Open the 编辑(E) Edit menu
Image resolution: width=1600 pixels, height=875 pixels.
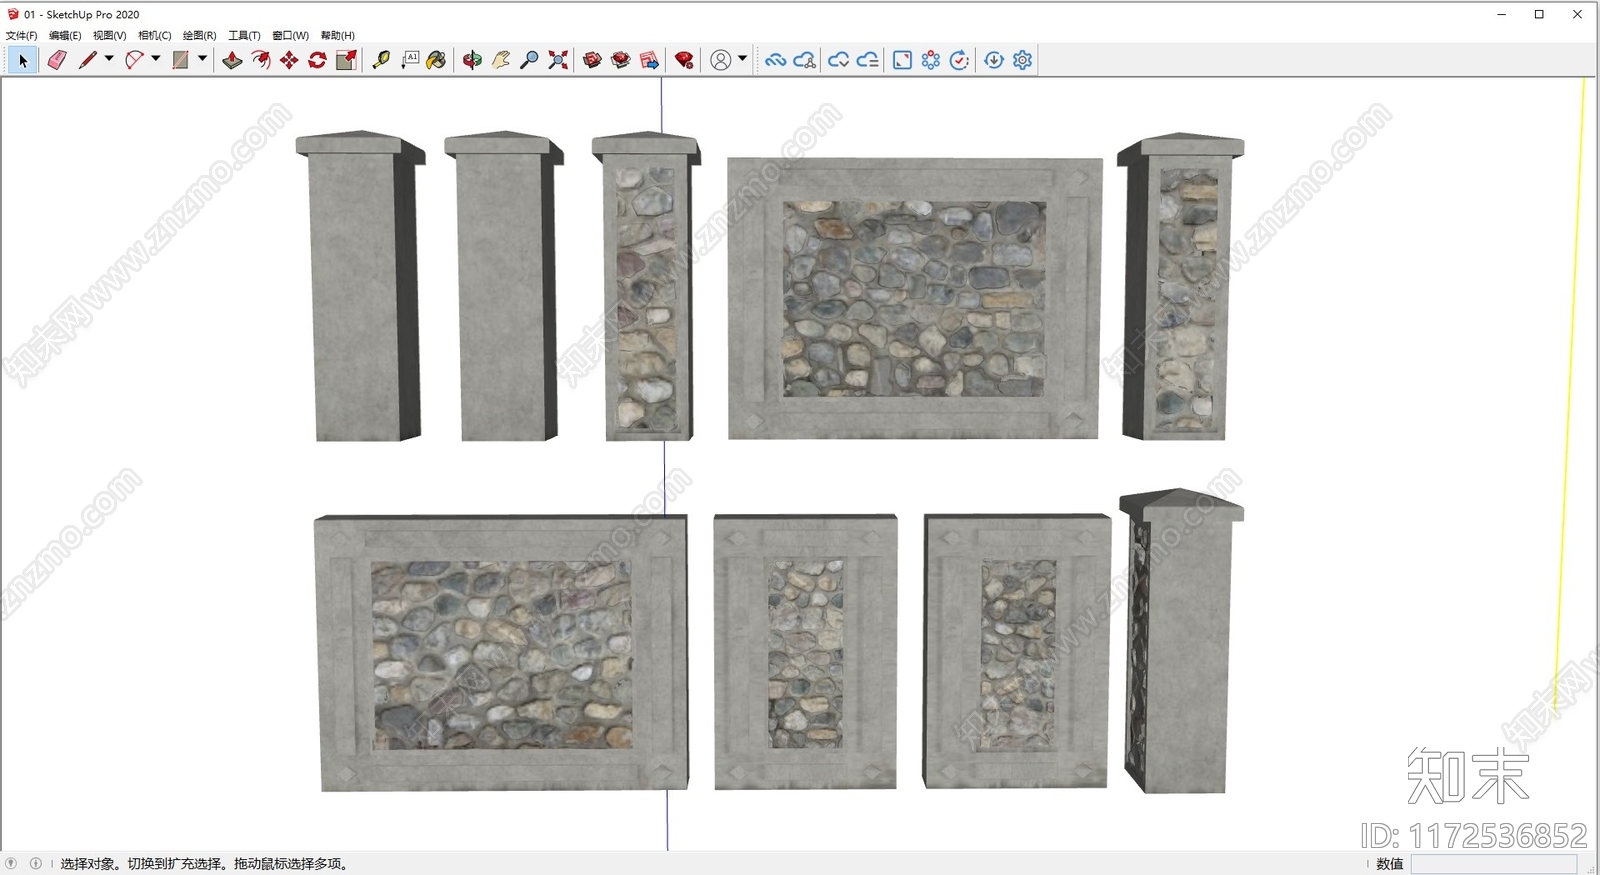[65, 35]
